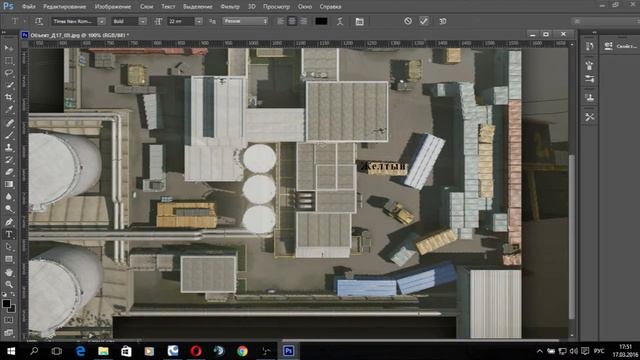Click the font size input field
The width and height of the screenshot is (640, 360).
pos(181,21)
